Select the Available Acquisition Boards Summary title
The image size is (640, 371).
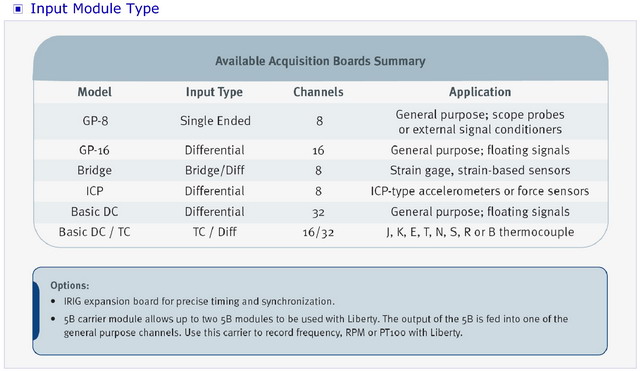click(x=320, y=61)
